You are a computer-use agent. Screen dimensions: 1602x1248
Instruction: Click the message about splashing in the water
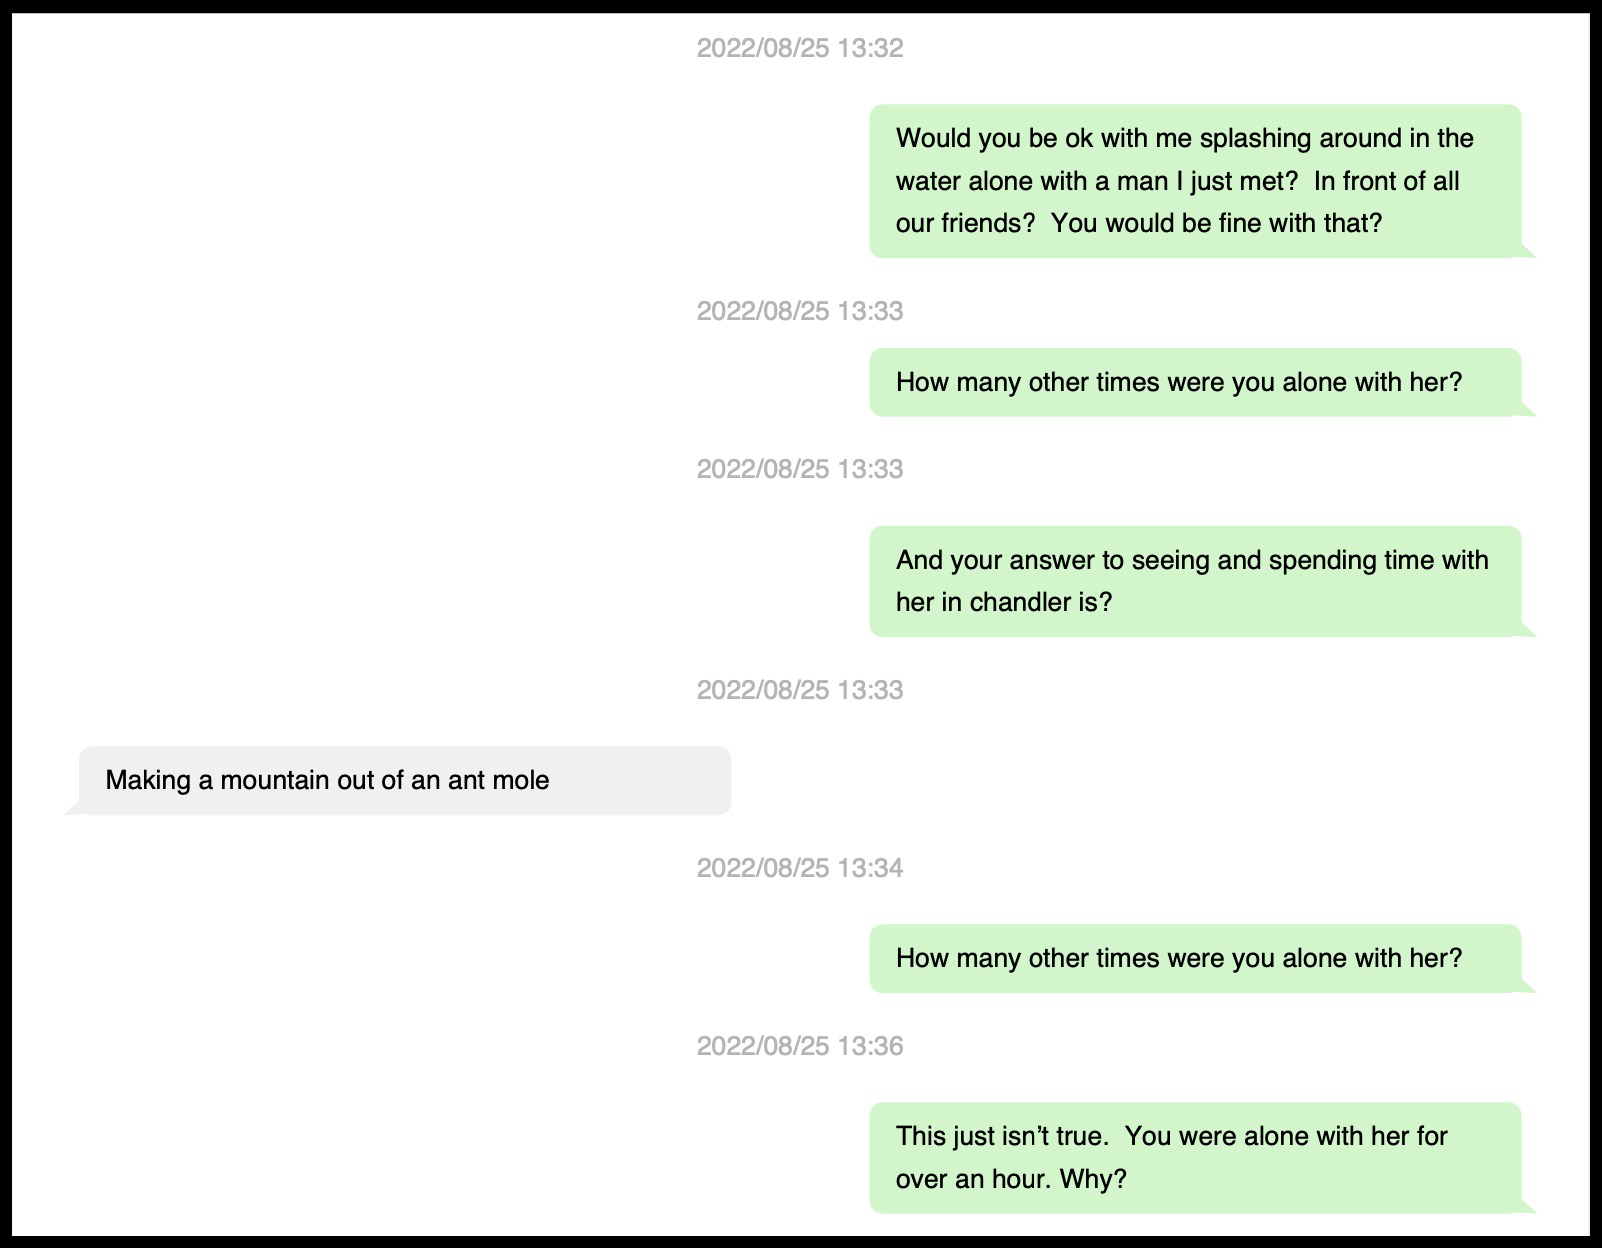click(1194, 181)
